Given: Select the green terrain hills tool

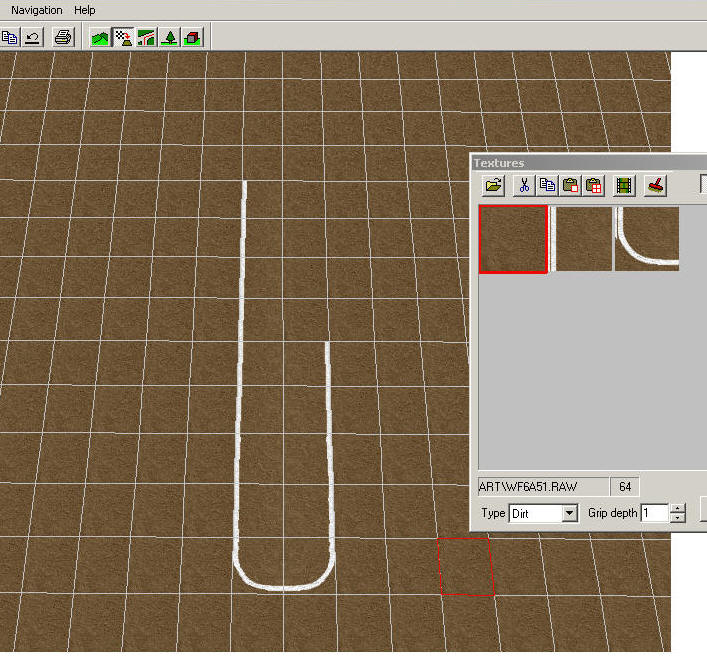Looking at the screenshot, I should coord(100,38).
